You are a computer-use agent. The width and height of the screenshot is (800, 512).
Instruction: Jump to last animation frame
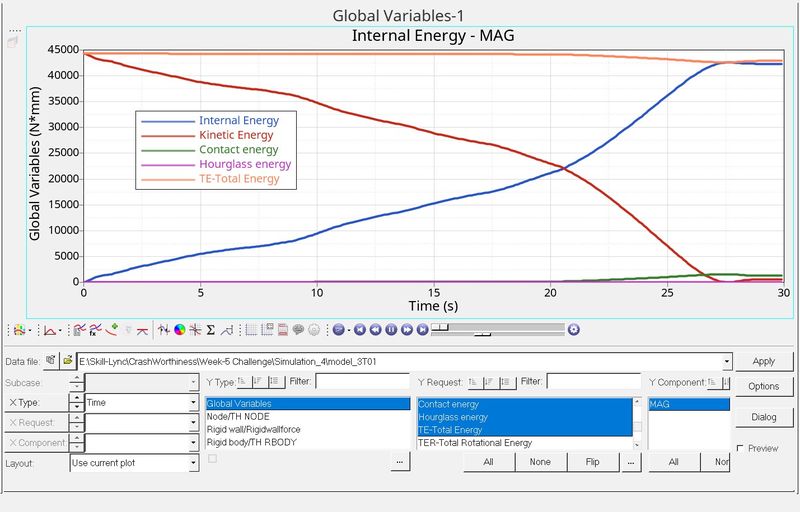(x=422, y=330)
